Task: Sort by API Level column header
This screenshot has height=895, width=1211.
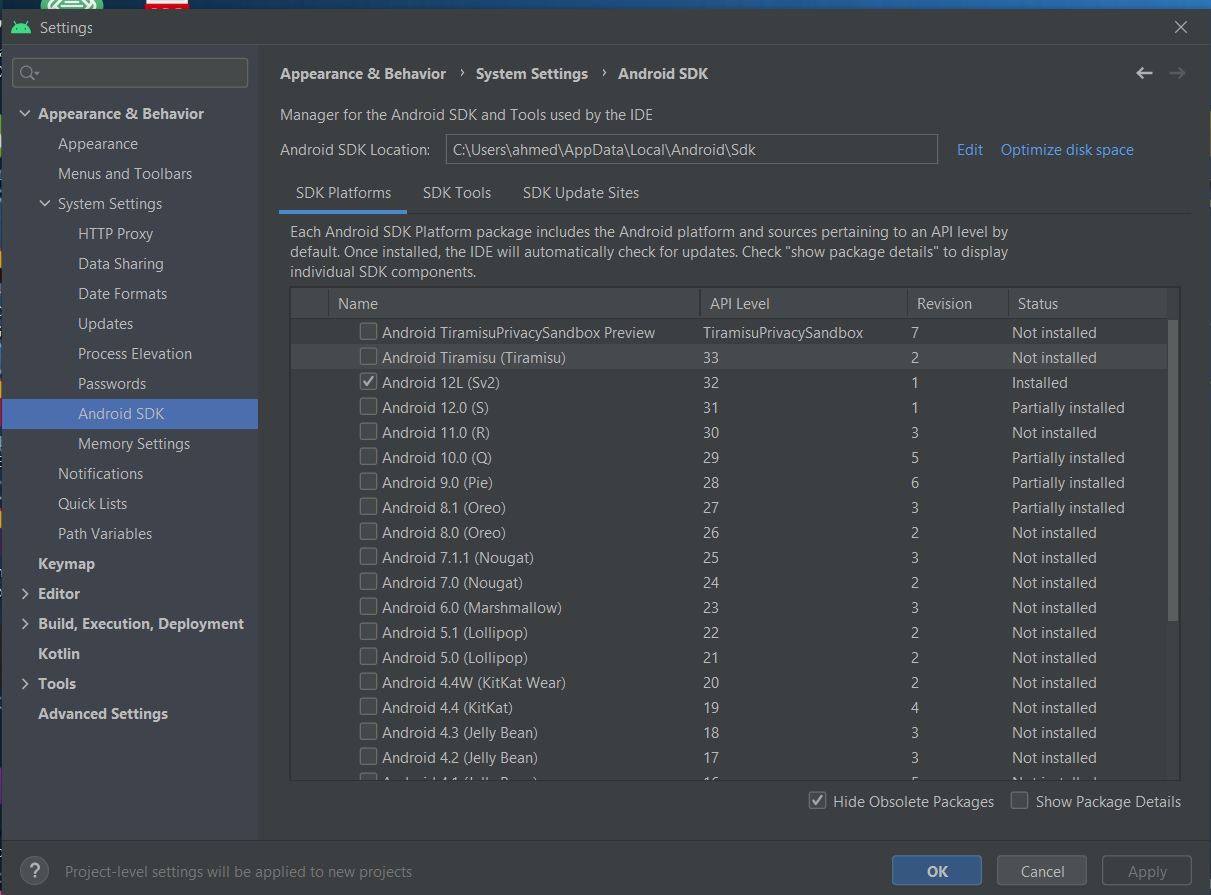Action: [803, 303]
